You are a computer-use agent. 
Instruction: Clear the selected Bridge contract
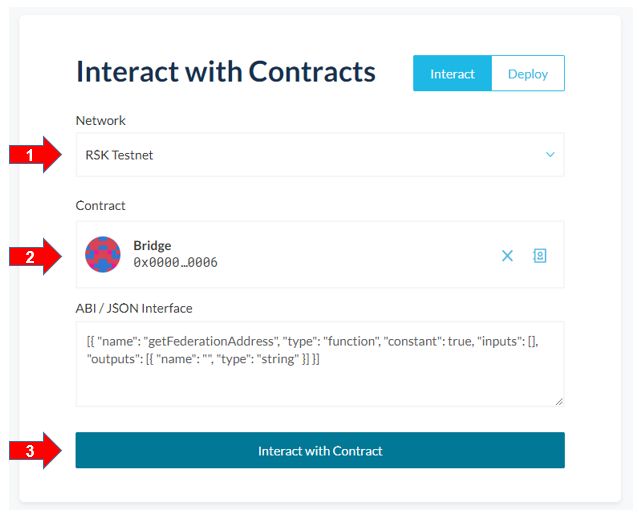[x=507, y=256]
